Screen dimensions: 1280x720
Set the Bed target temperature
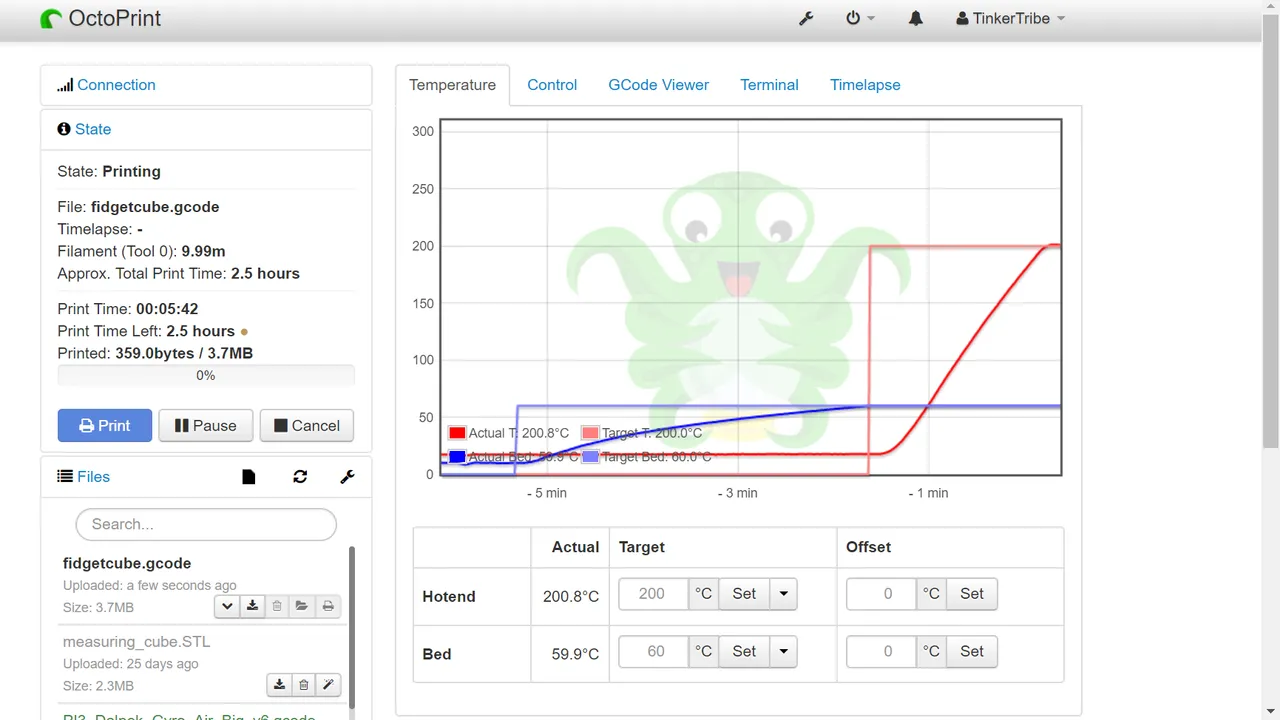pyautogui.click(x=744, y=651)
